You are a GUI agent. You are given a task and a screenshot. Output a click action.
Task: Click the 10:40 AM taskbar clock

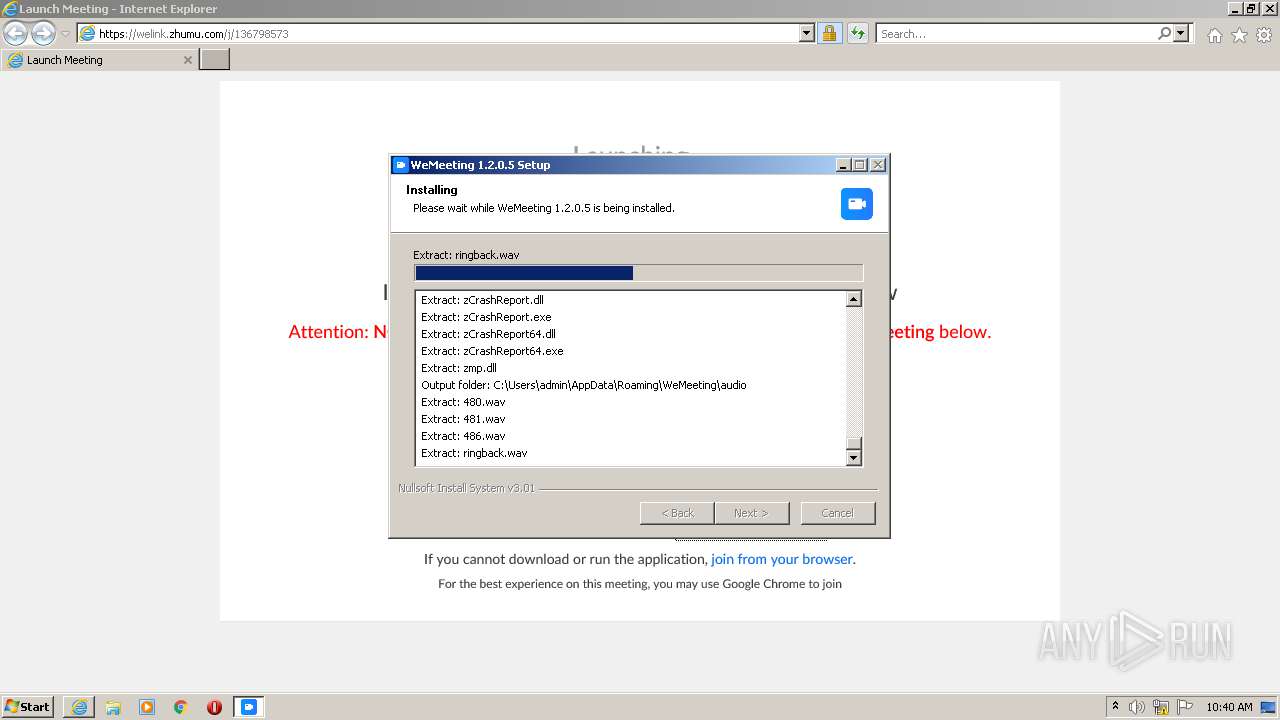(1229, 707)
